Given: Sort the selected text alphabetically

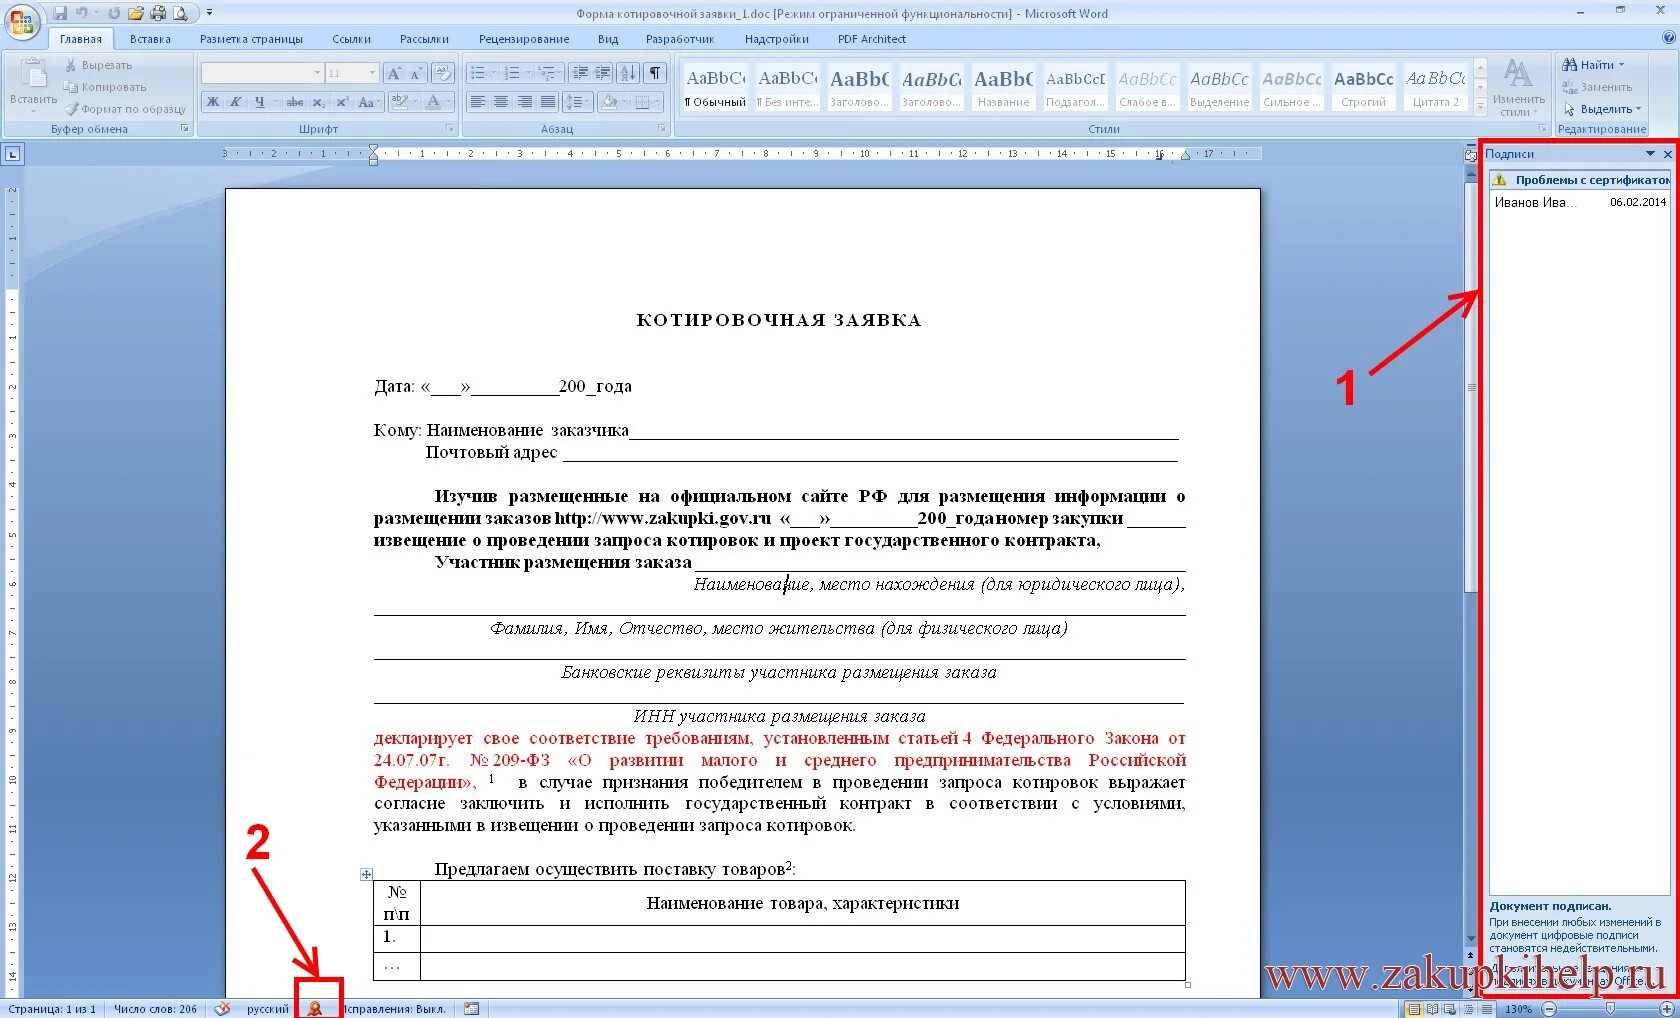Looking at the screenshot, I should coord(628,73).
